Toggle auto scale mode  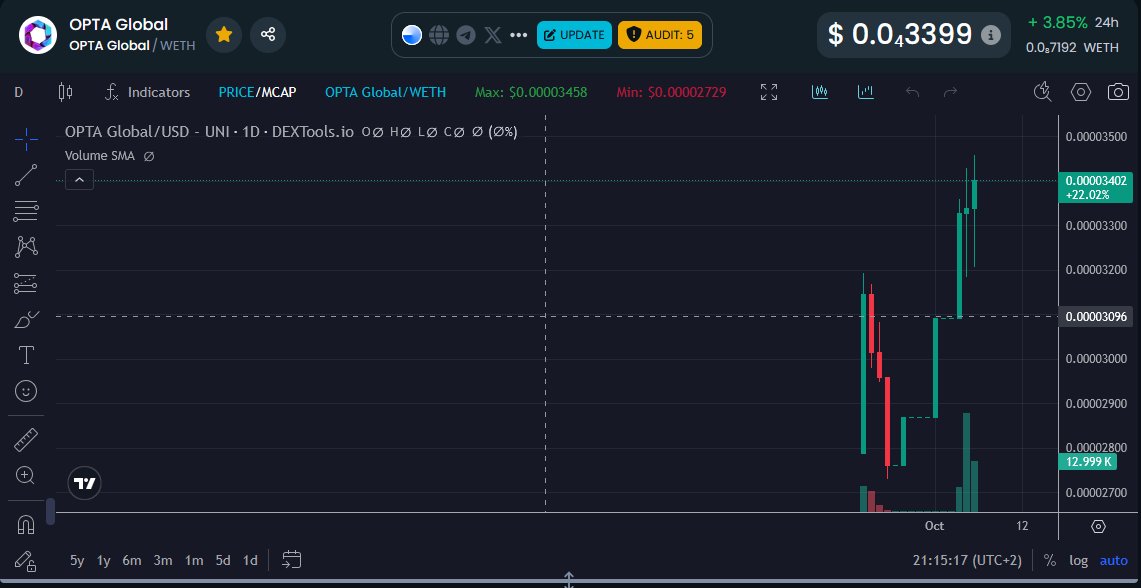point(1113,560)
